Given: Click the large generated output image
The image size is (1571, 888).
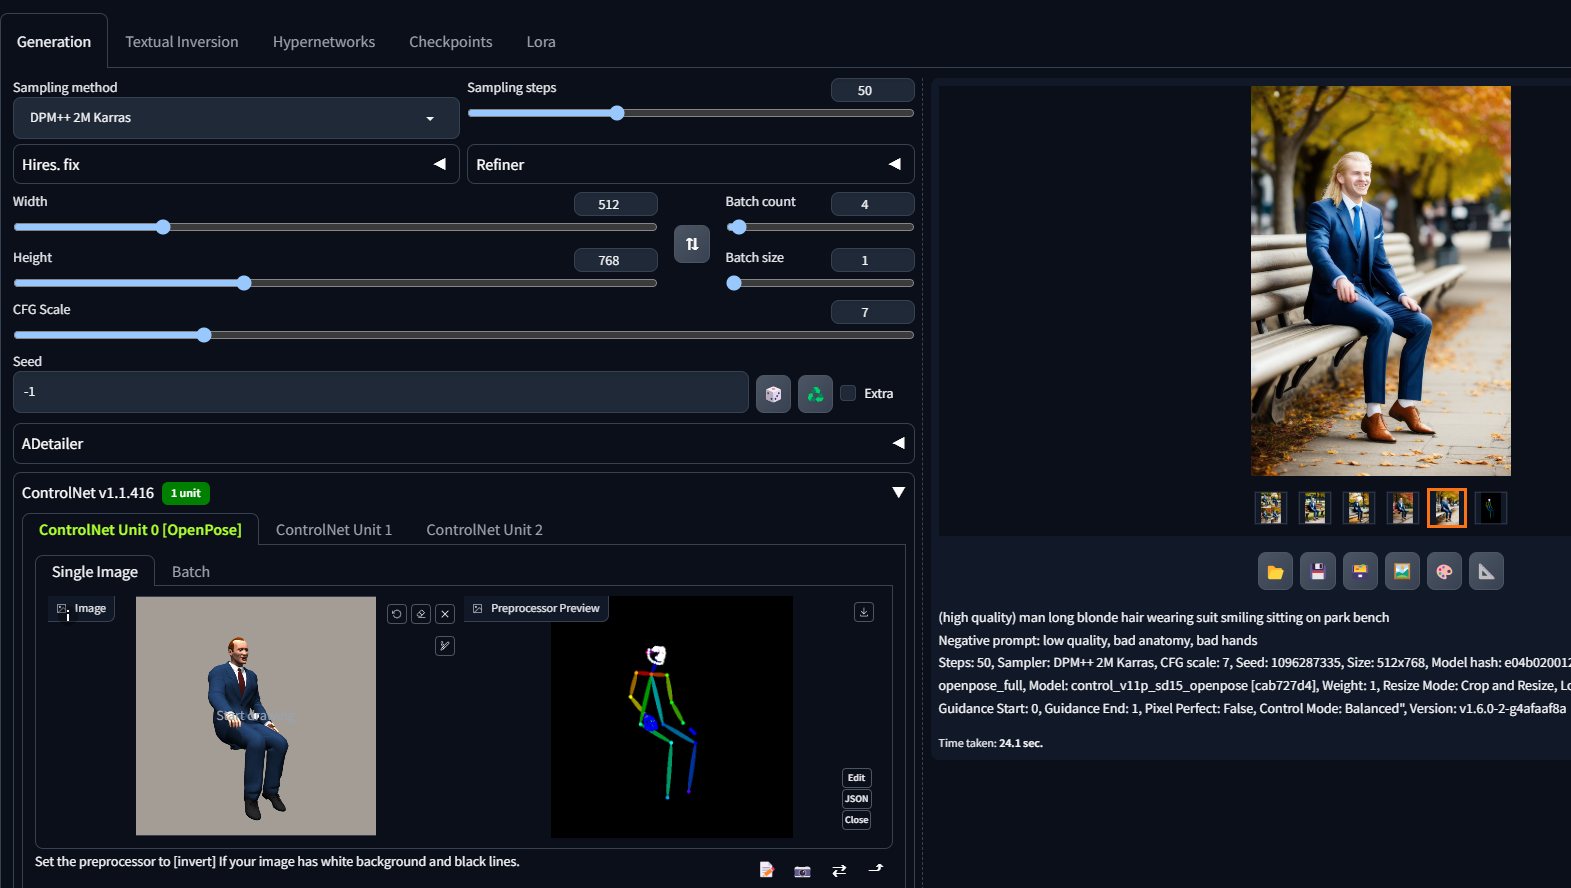Looking at the screenshot, I should [1381, 281].
